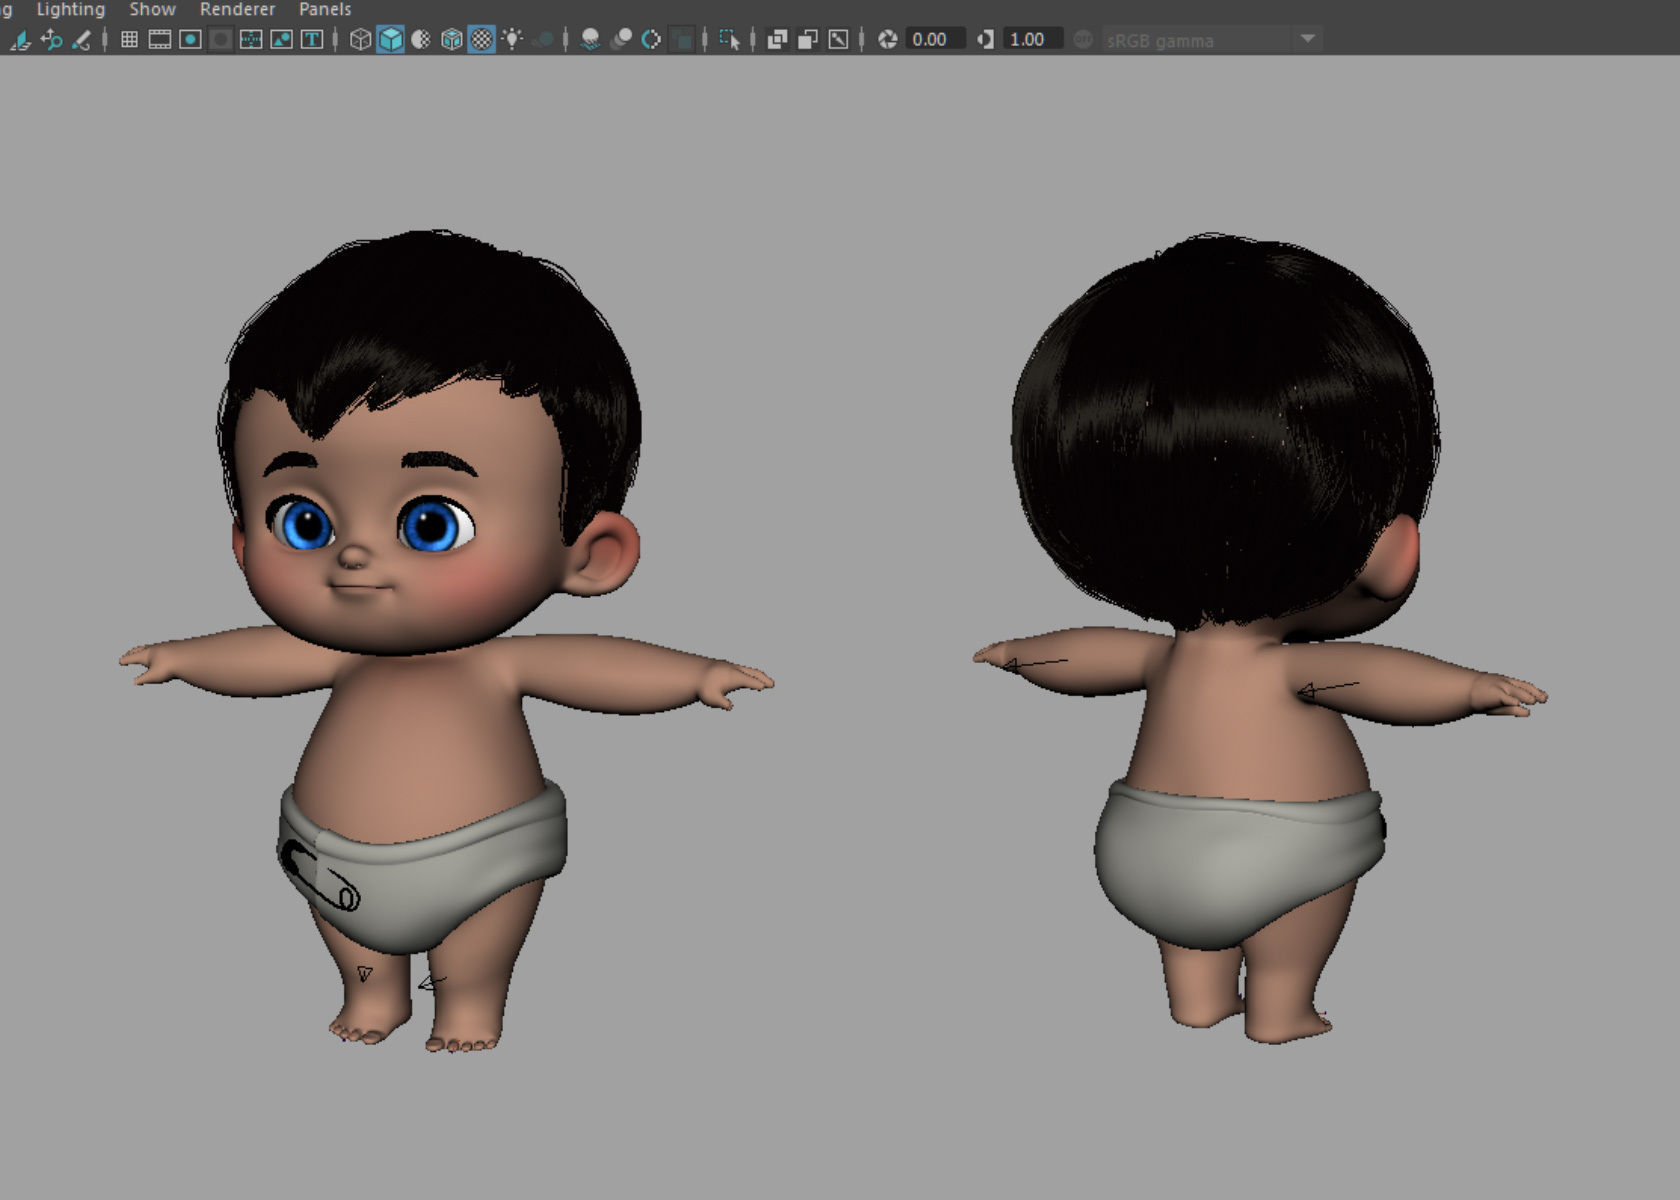The width and height of the screenshot is (1680, 1200).
Task: Click the dropdown arrow next to sRGB gamma
Action: click(x=1307, y=39)
